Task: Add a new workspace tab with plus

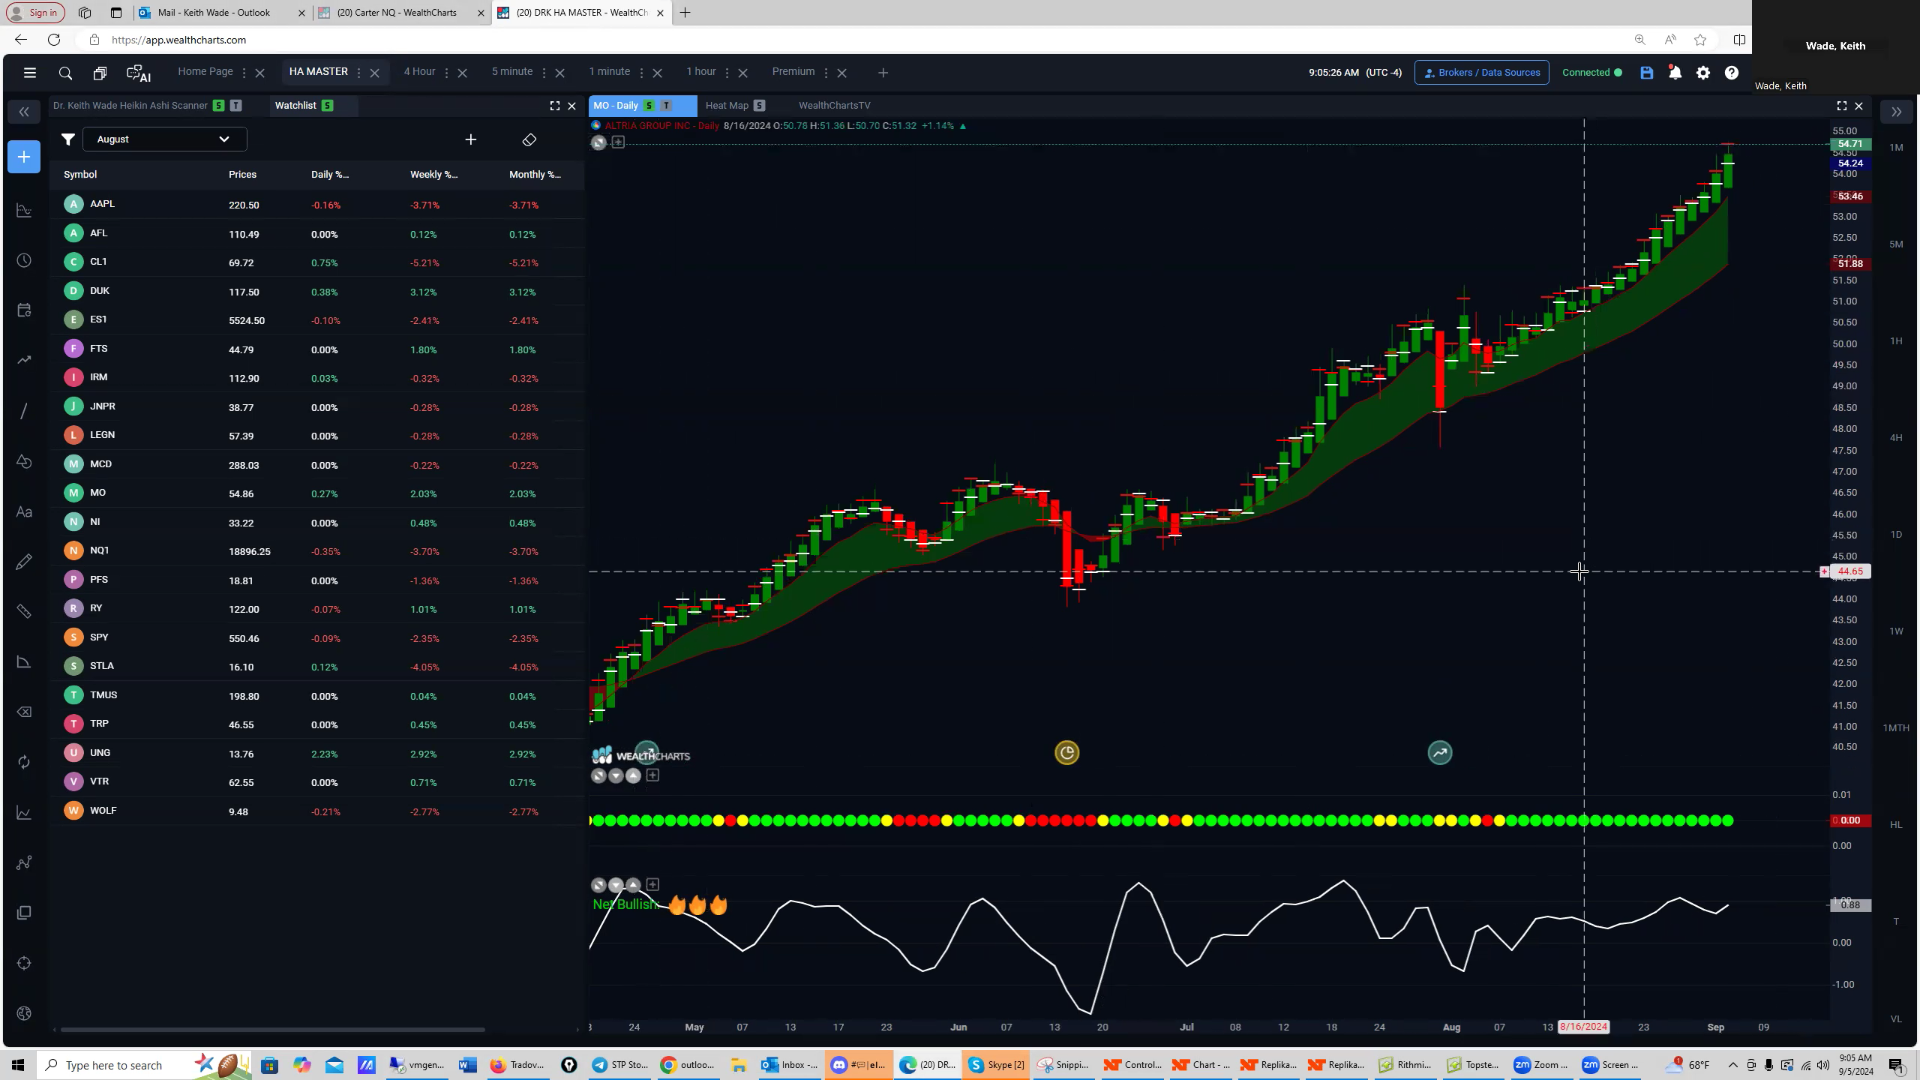Action: click(x=882, y=73)
